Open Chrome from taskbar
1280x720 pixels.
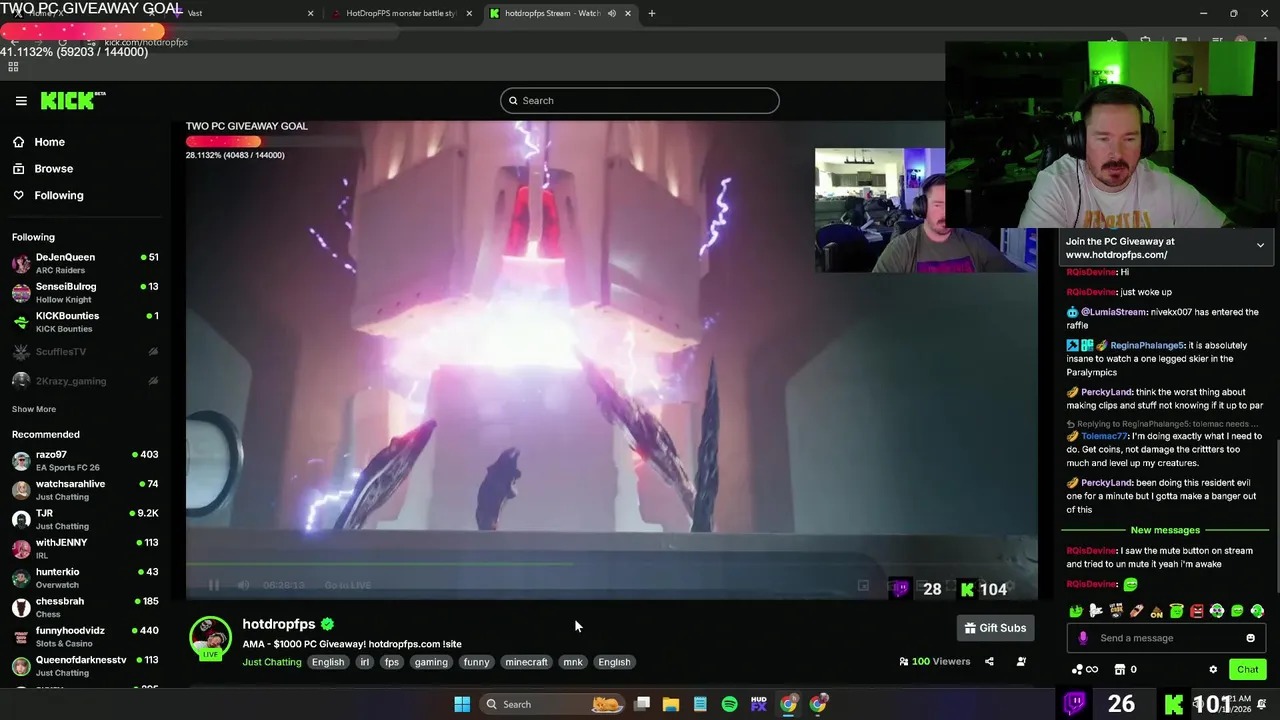(789, 704)
